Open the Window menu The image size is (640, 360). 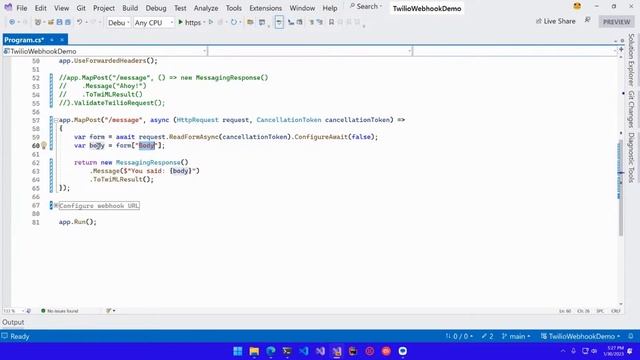pos(302,8)
